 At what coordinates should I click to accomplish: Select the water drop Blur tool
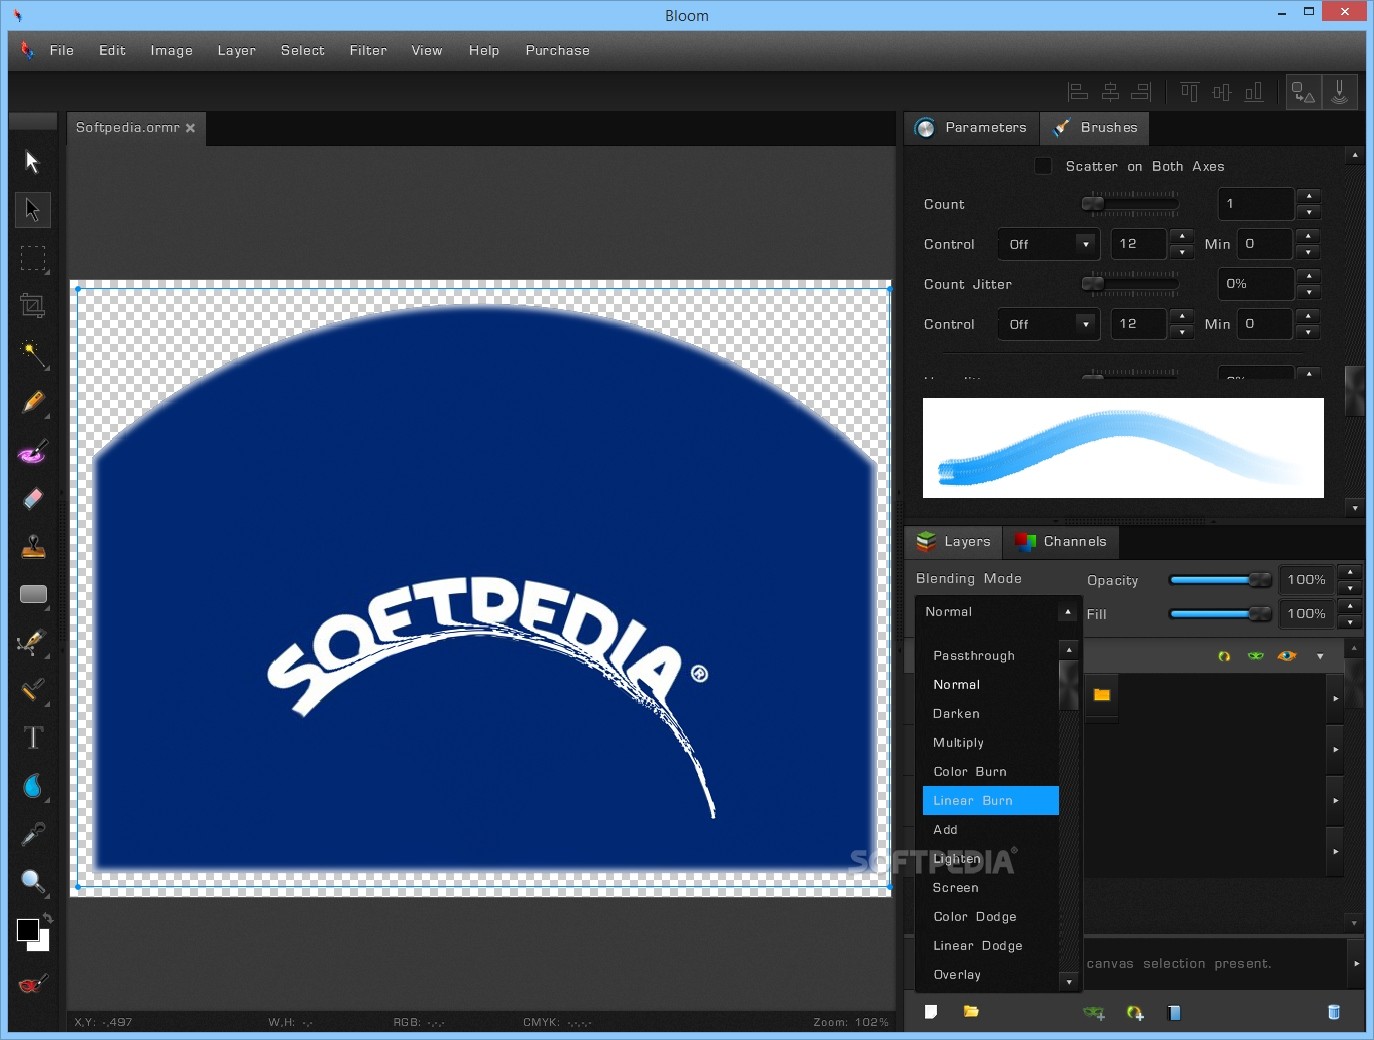(32, 786)
